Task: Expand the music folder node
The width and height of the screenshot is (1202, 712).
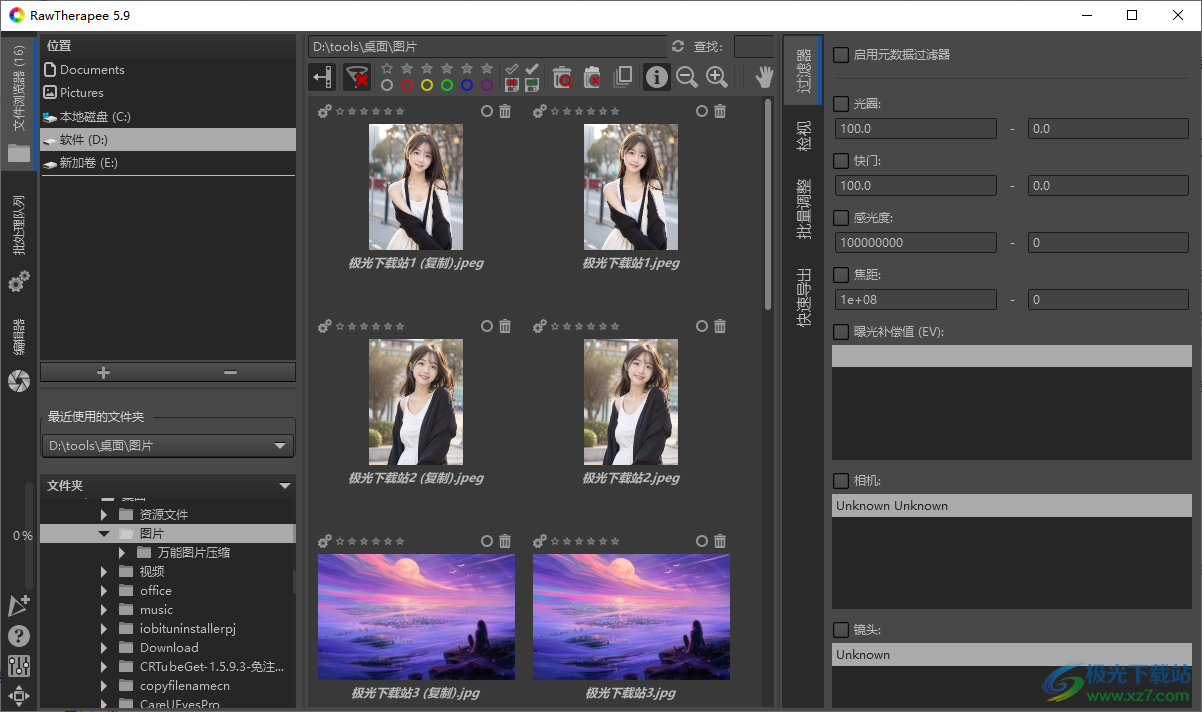Action: pos(104,610)
